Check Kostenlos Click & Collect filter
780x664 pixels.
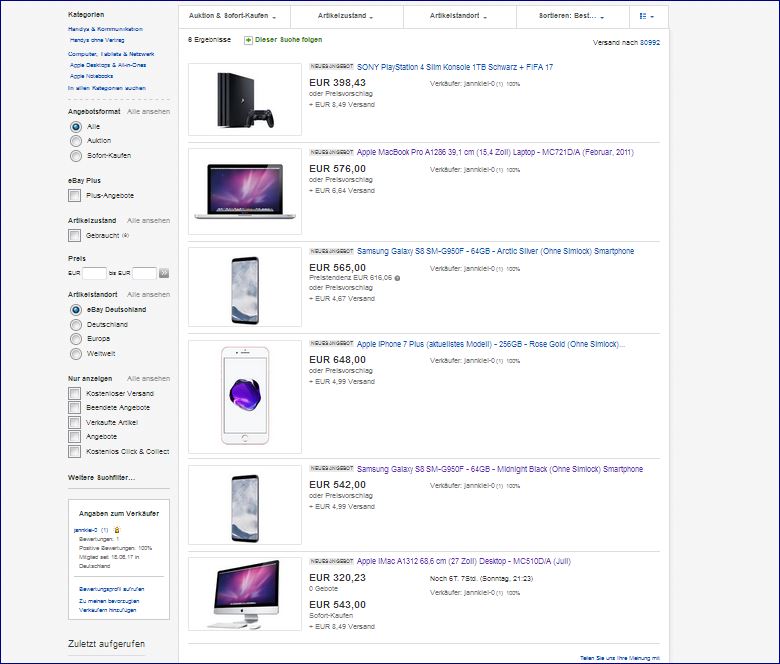tap(75, 452)
